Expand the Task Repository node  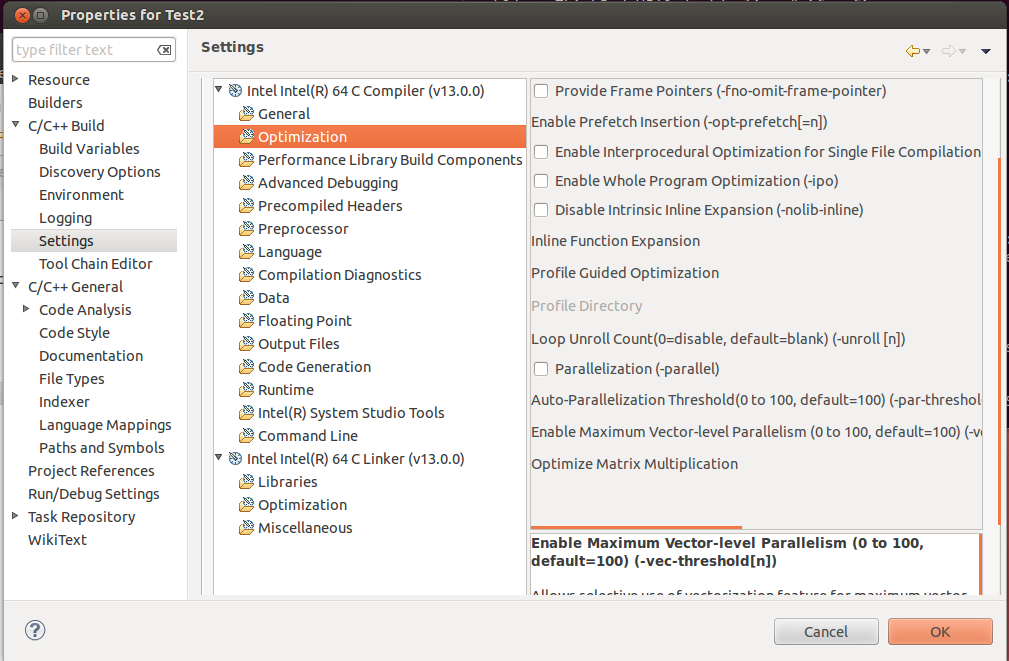(15, 516)
